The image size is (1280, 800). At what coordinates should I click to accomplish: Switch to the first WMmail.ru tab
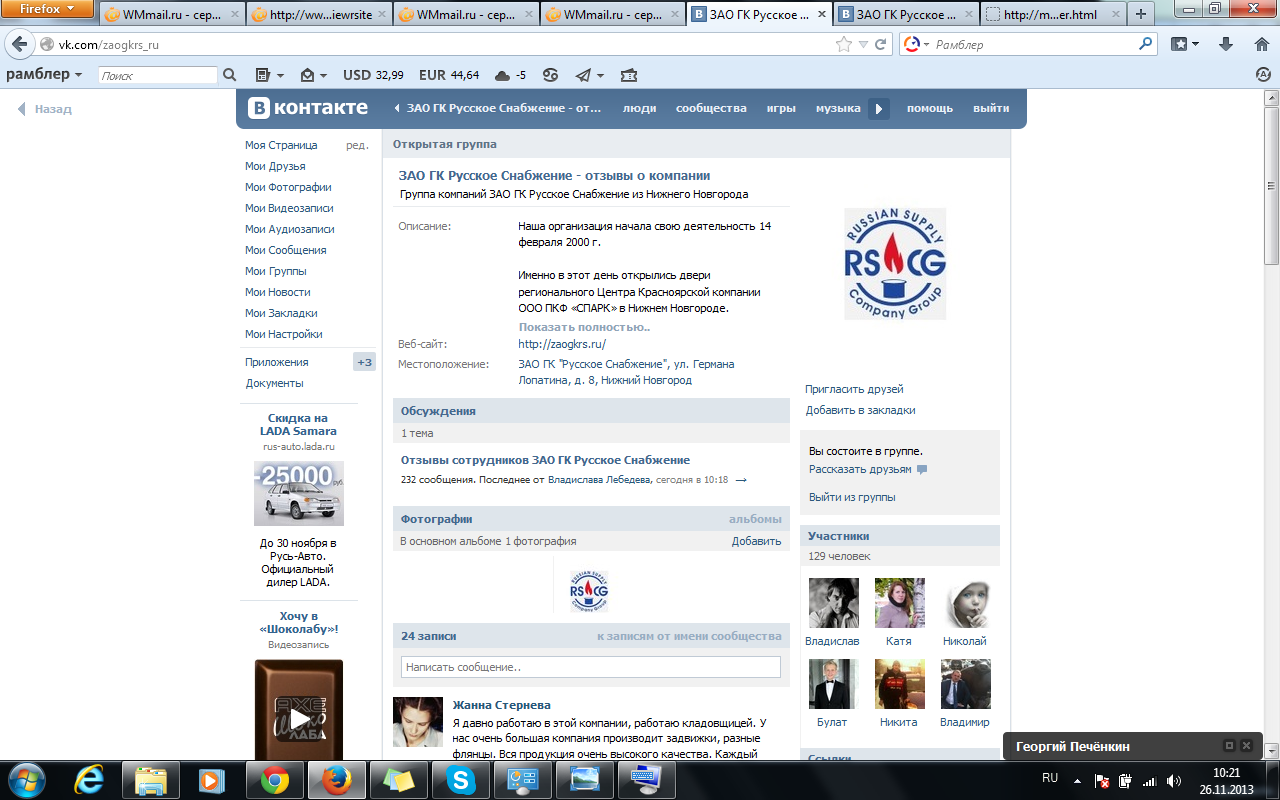point(172,14)
